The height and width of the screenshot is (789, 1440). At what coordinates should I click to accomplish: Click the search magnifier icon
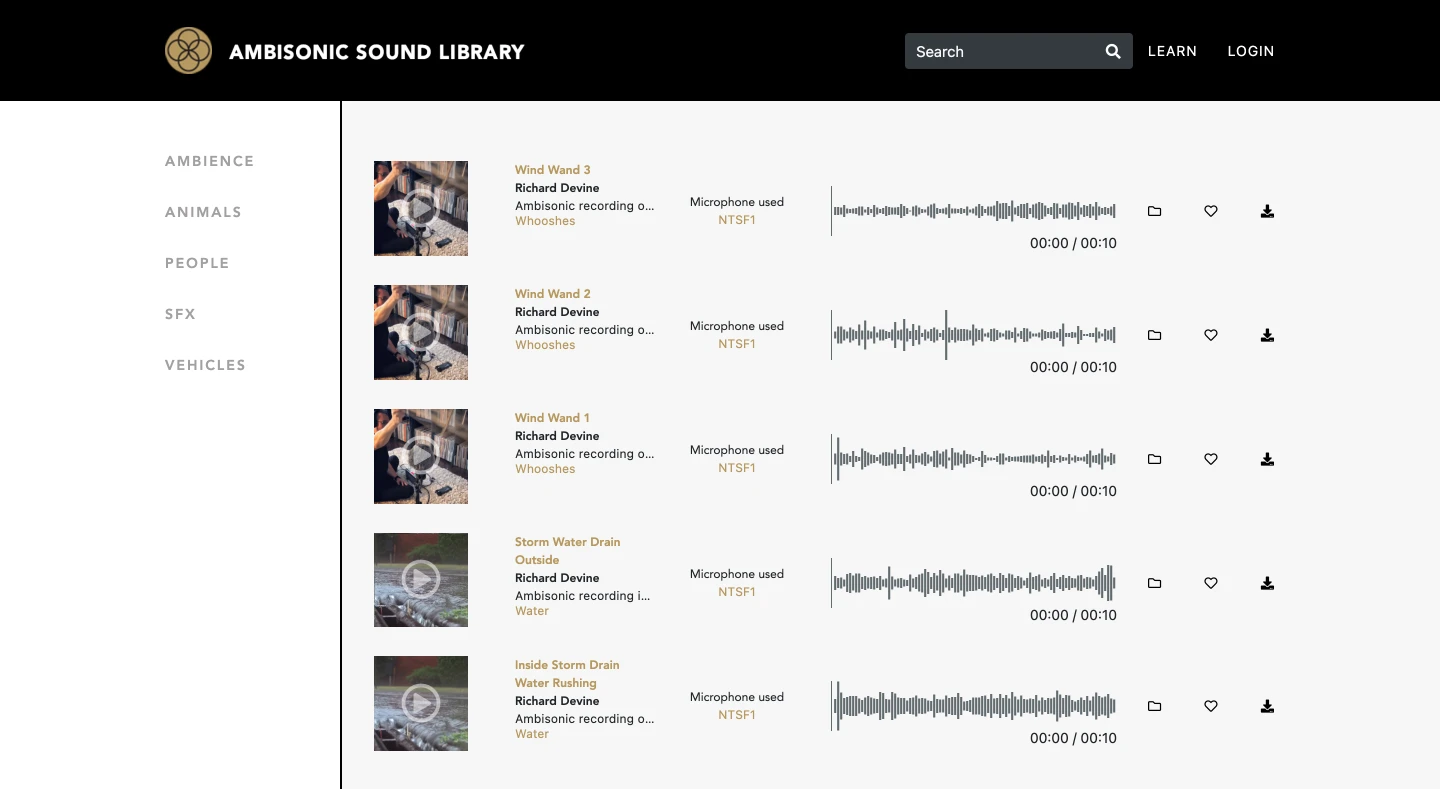tap(1112, 51)
